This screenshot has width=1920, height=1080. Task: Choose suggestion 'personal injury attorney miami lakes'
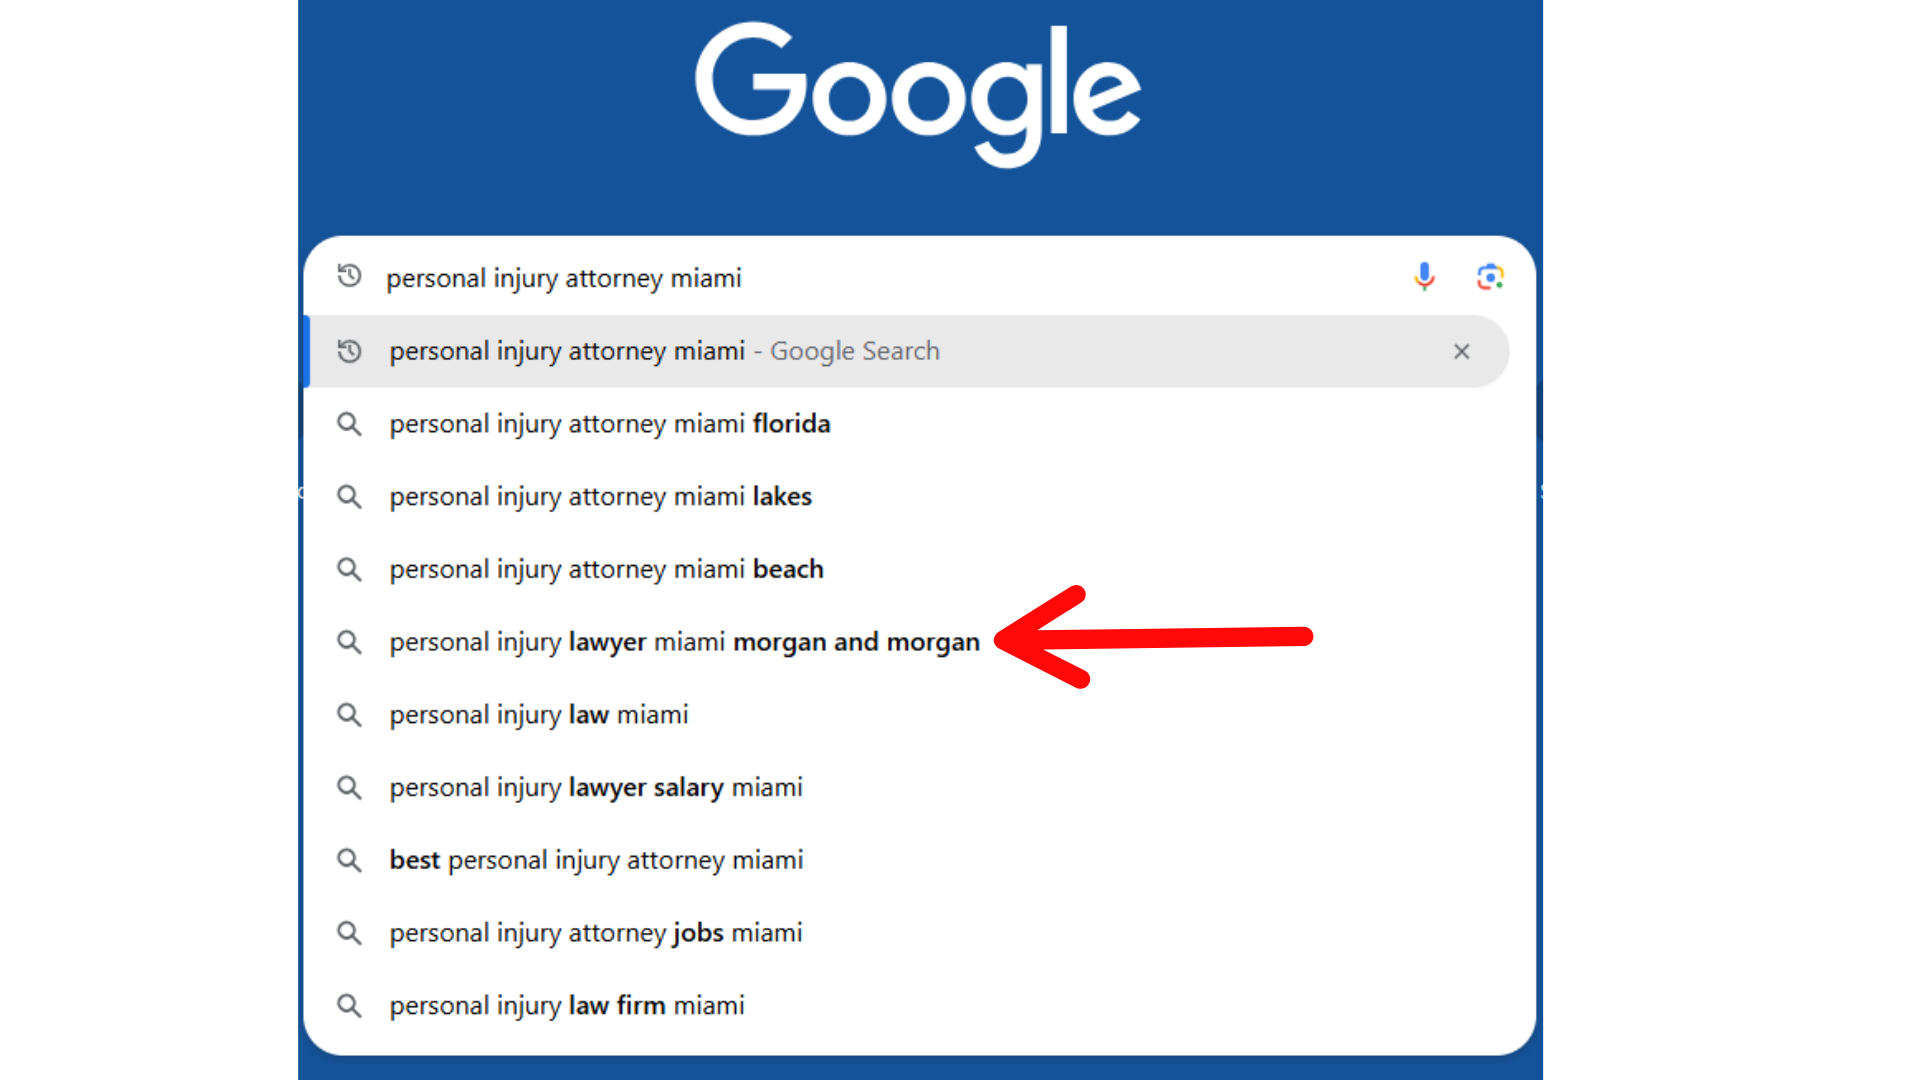920,497
